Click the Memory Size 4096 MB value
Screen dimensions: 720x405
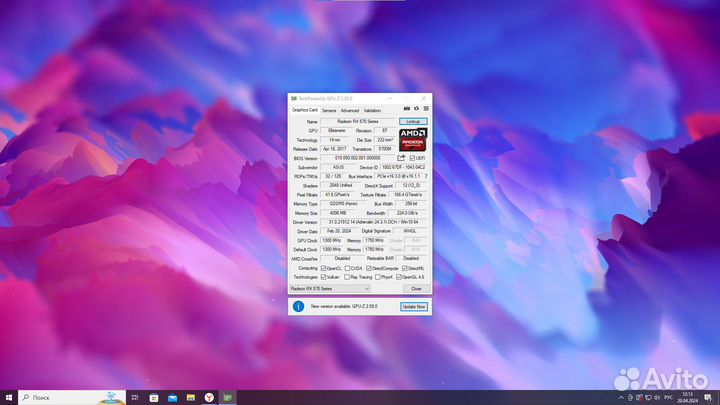click(338, 213)
